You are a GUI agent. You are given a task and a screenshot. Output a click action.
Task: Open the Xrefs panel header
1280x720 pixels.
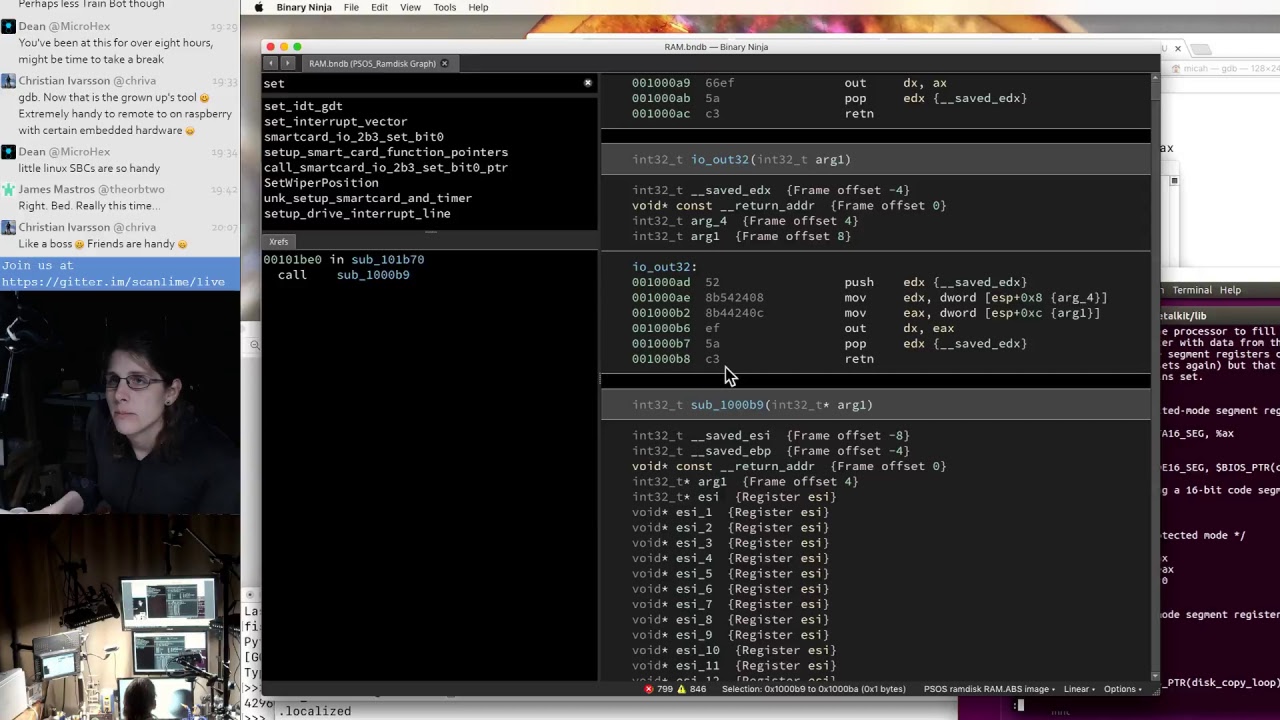click(x=279, y=242)
